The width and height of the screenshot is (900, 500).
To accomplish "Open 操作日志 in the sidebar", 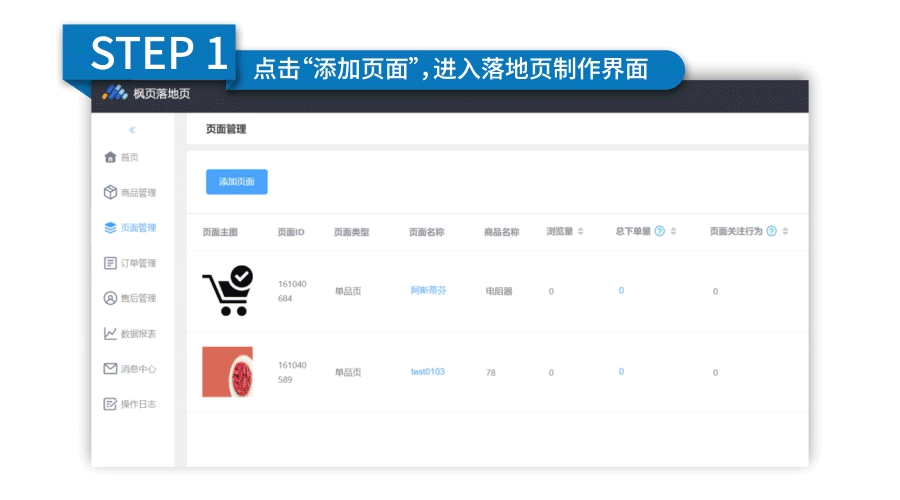I will pyautogui.click(x=138, y=404).
